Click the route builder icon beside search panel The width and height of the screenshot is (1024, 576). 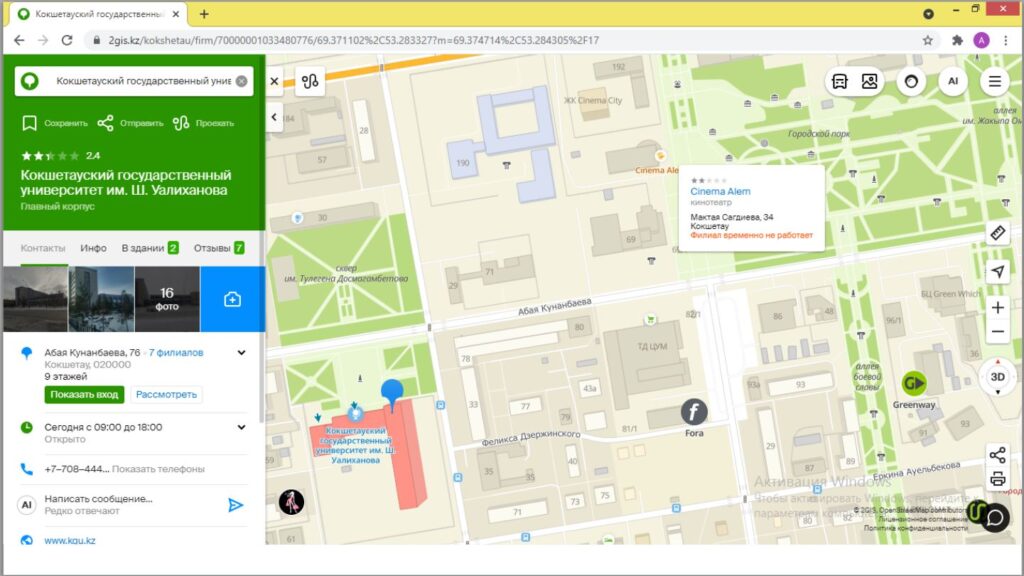[309, 82]
